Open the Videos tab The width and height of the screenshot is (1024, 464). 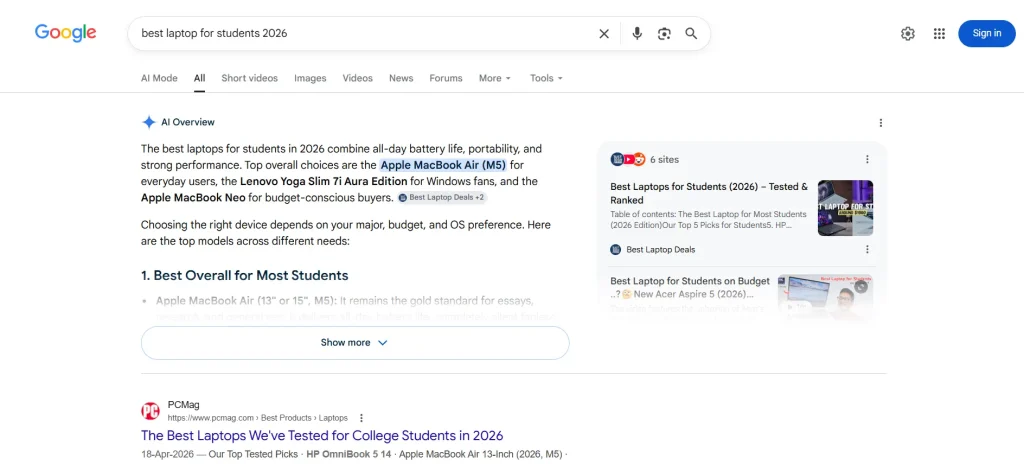pos(358,78)
